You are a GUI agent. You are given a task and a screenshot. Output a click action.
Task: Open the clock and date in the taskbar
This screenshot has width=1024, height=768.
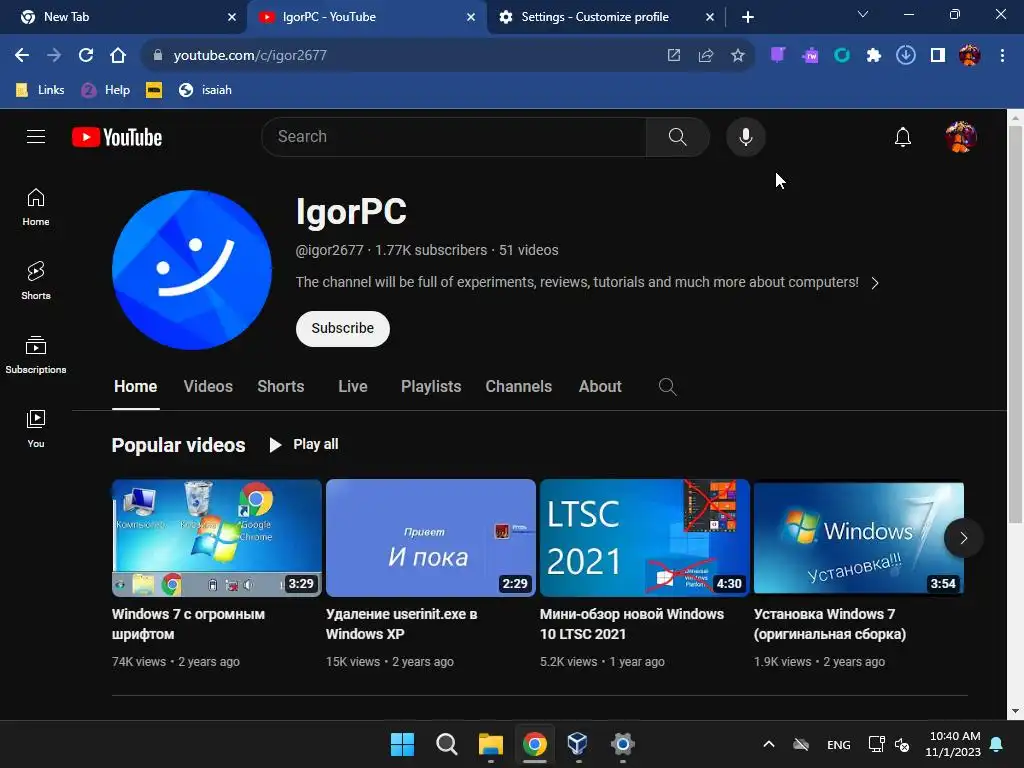tap(953, 744)
